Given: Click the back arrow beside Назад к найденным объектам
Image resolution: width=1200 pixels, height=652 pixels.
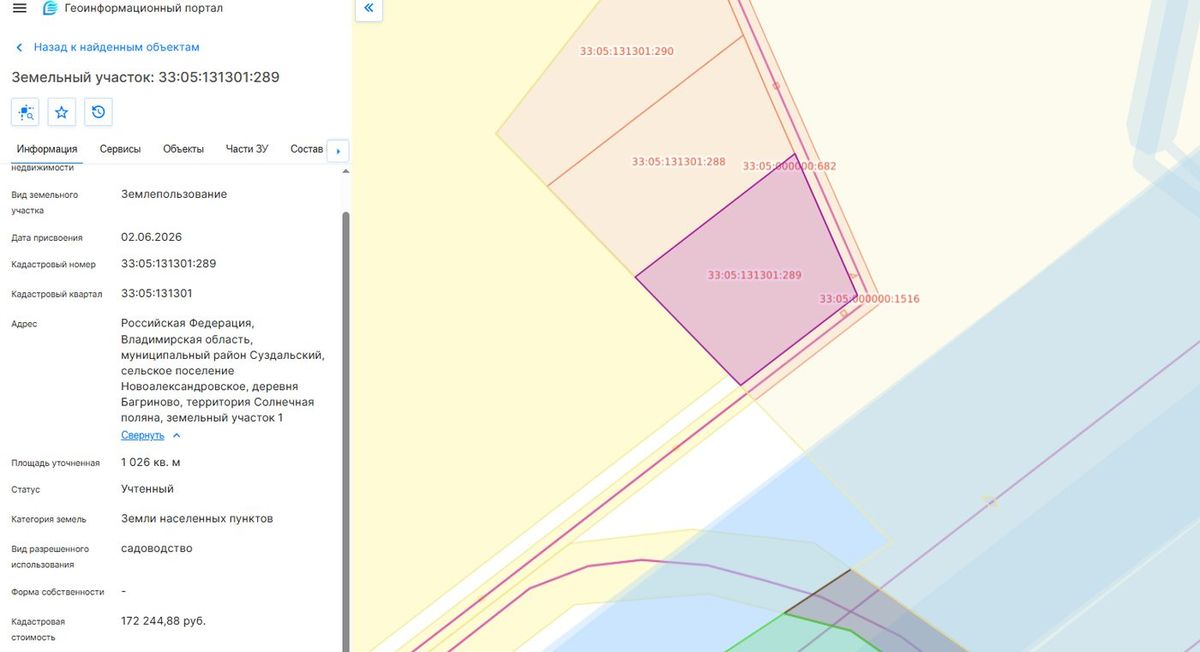Looking at the screenshot, I should point(19,47).
